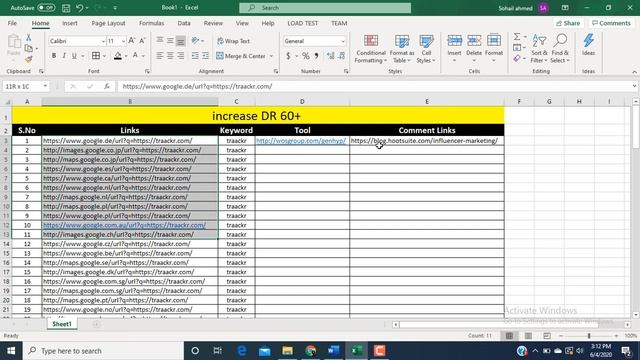The image size is (640, 360).
Task: Click the AutoSum sigma icon
Action: [517, 37]
